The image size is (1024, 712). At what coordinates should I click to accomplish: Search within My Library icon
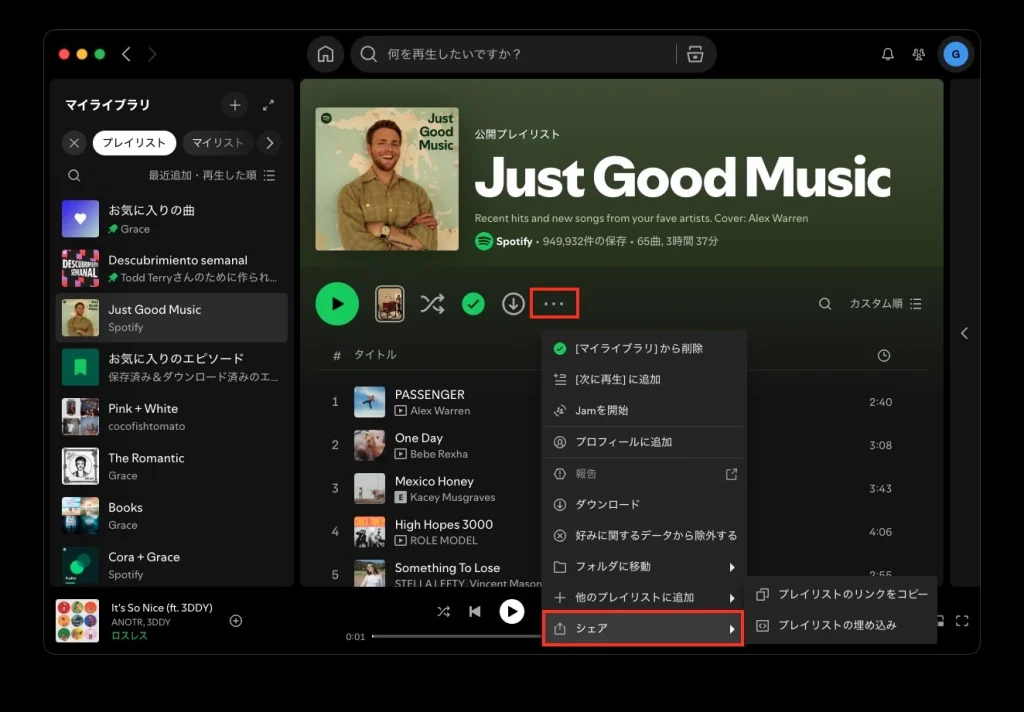coord(74,175)
